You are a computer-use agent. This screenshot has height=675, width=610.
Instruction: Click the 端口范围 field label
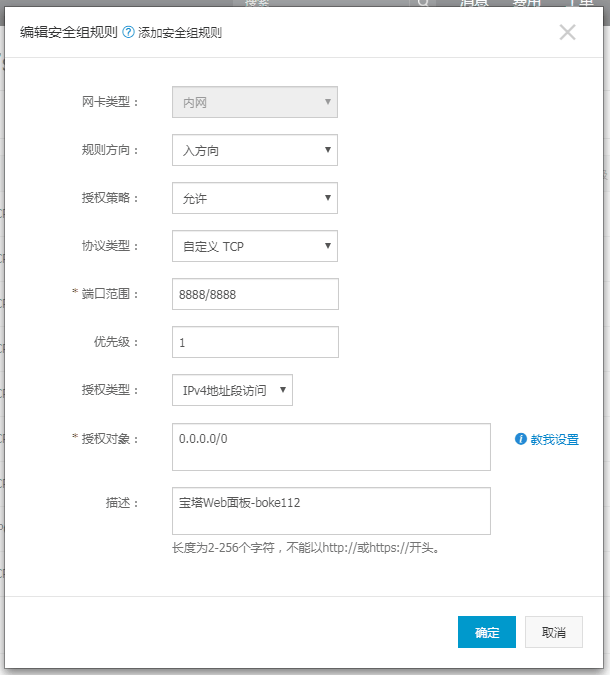(x=110, y=294)
